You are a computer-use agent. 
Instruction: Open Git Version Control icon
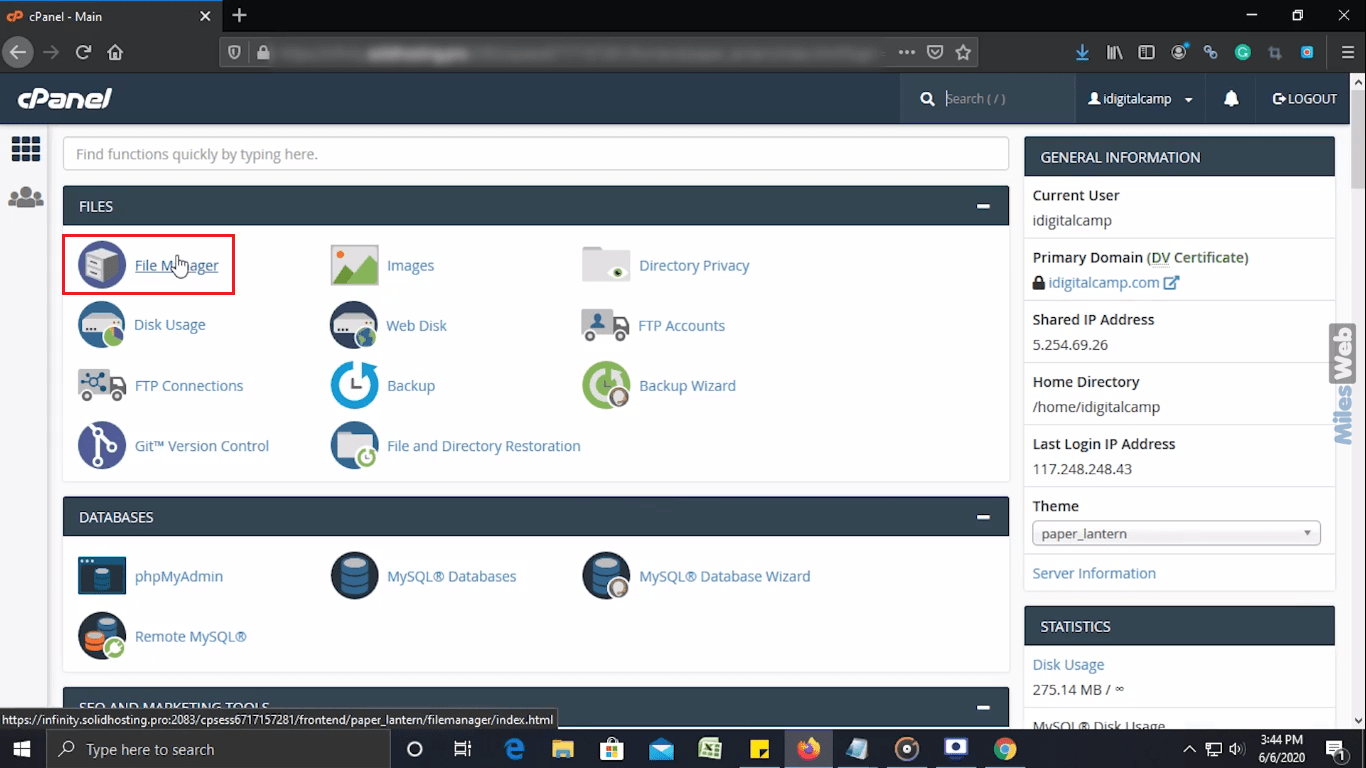pos(102,445)
